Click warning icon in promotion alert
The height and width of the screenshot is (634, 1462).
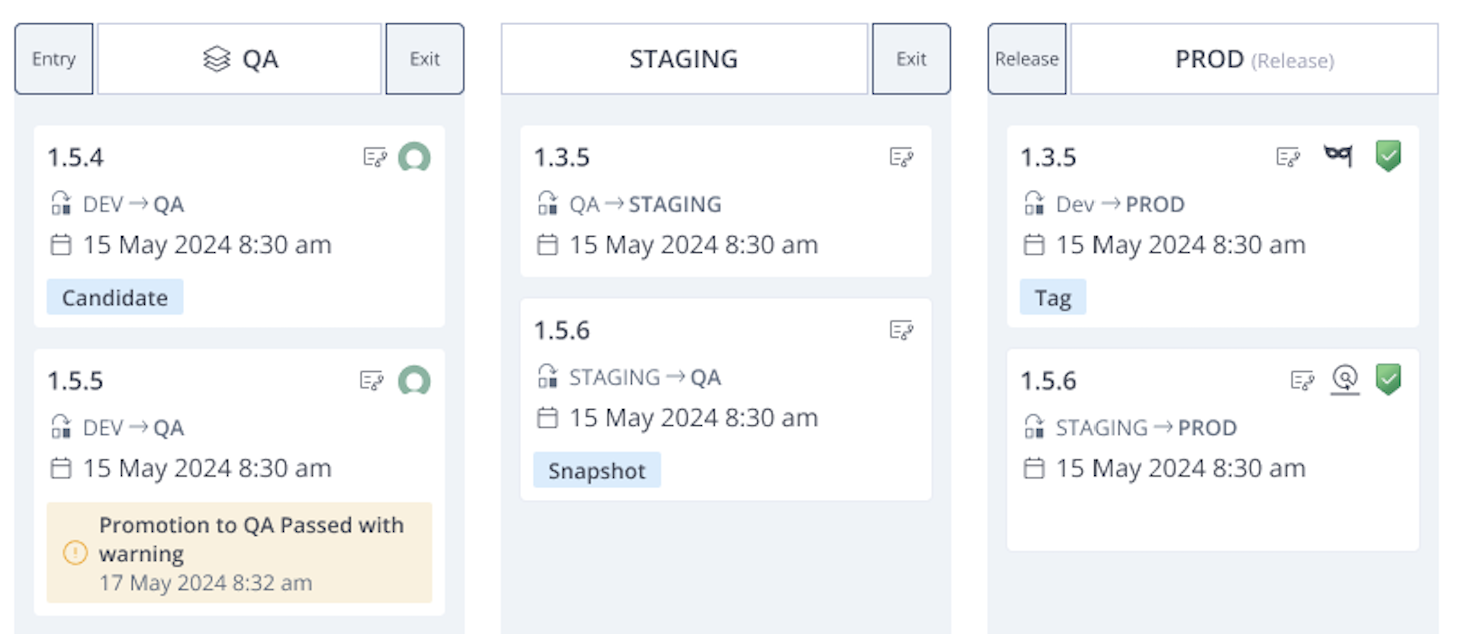[75, 552]
